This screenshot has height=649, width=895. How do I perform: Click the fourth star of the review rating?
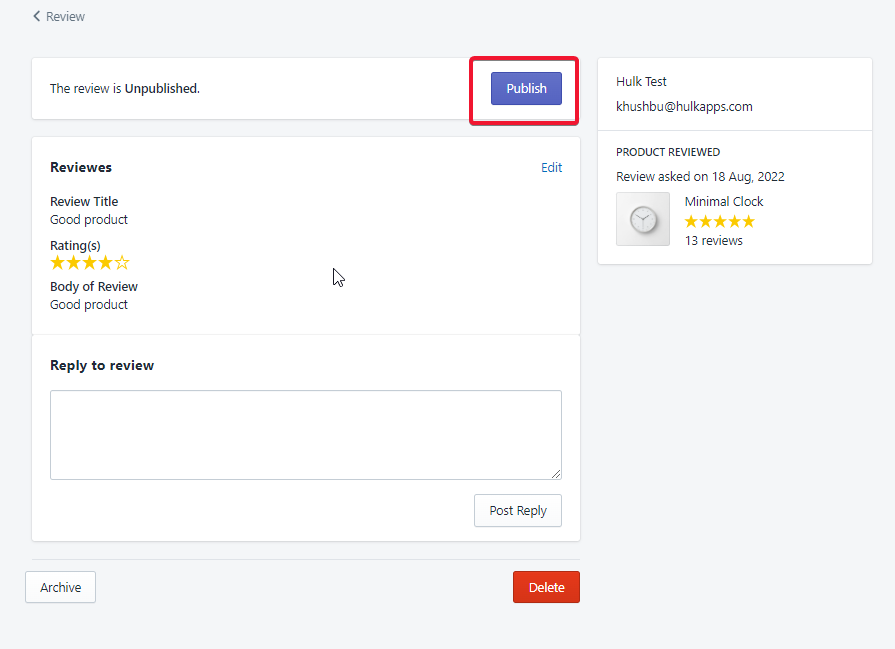point(106,263)
